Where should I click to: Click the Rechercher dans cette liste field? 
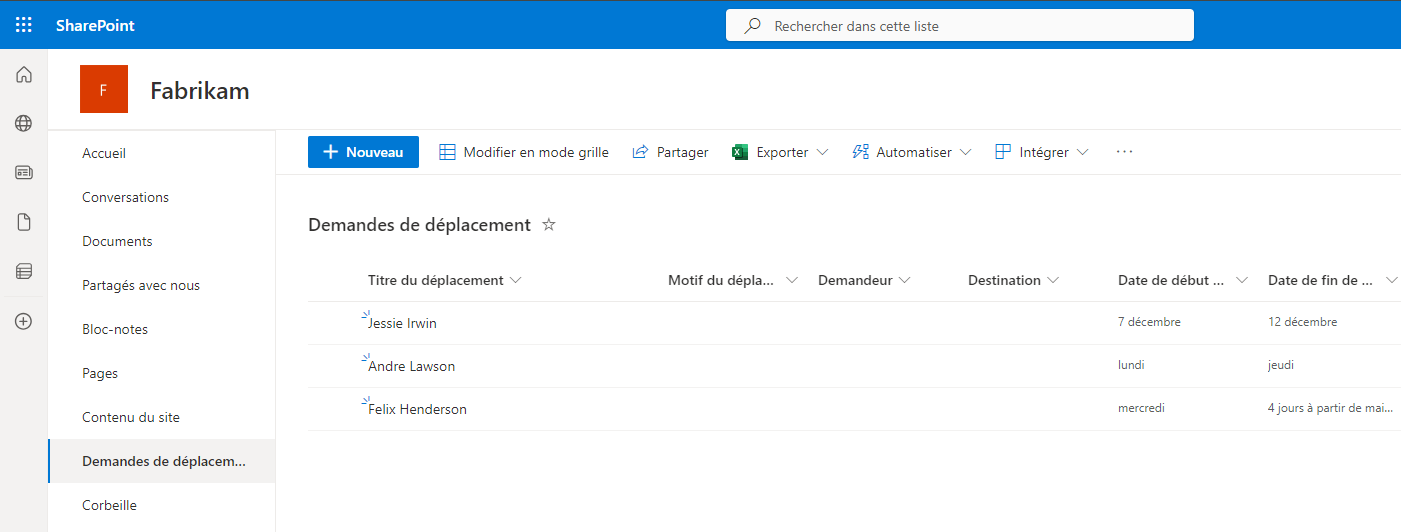pyautogui.click(x=960, y=26)
